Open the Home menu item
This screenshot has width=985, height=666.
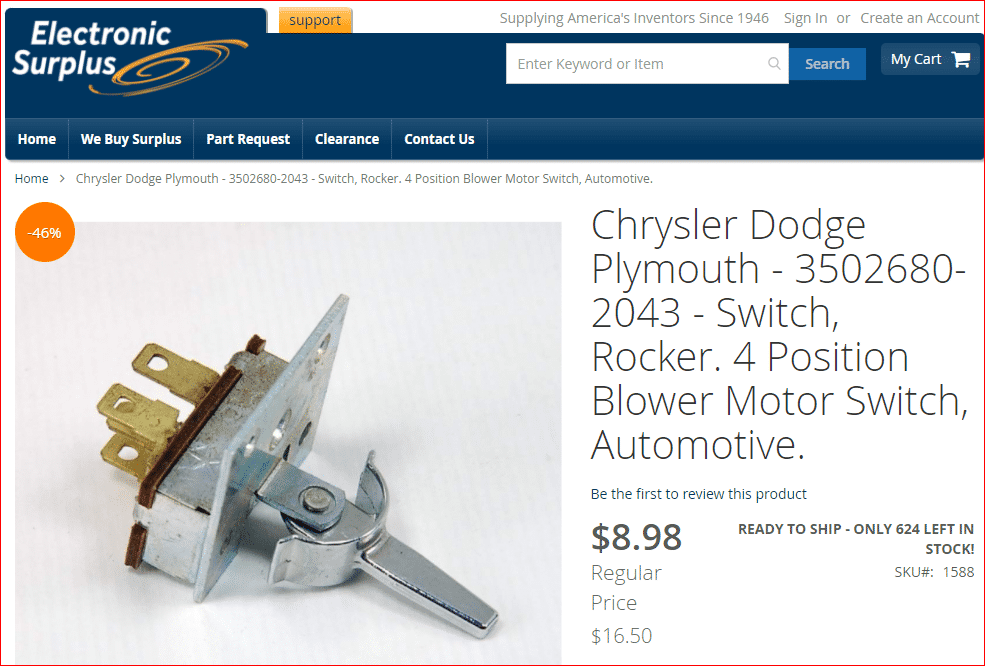point(36,139)
